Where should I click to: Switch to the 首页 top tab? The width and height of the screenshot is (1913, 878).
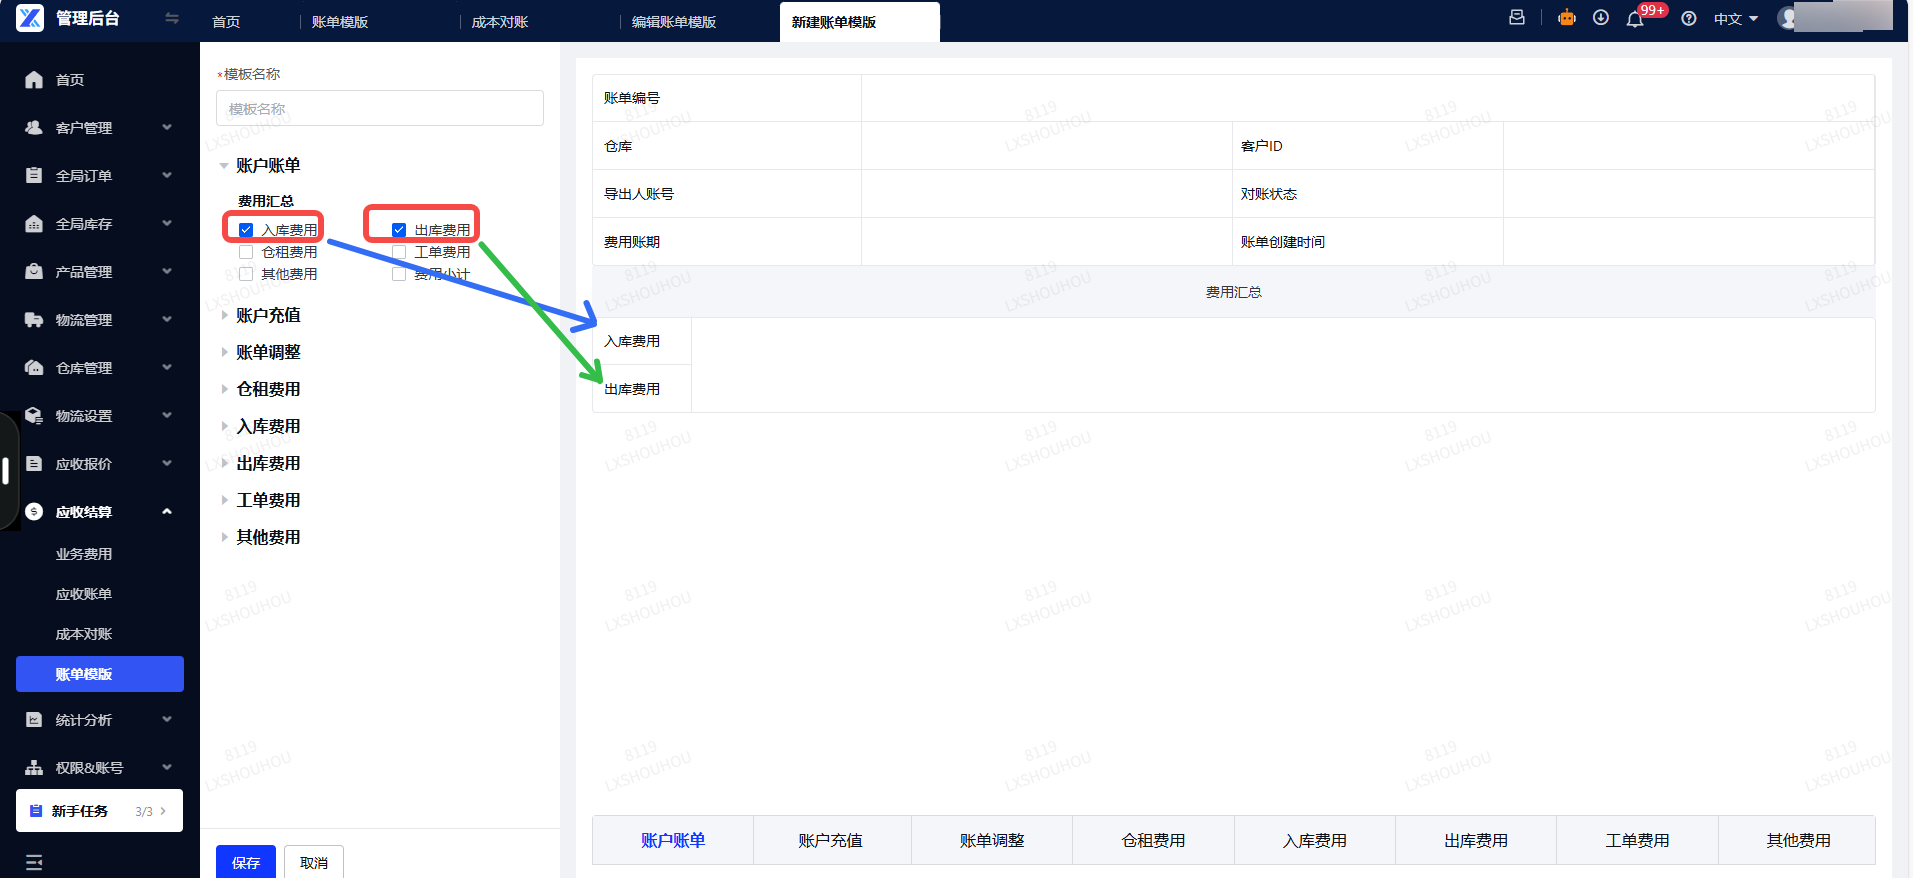pos(226,22)
